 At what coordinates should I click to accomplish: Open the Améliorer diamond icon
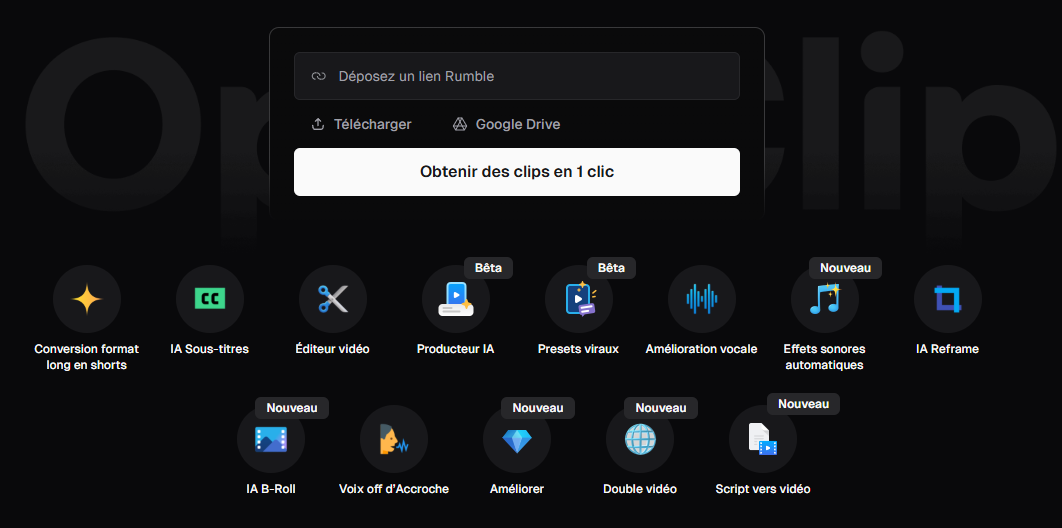[517, 439]
